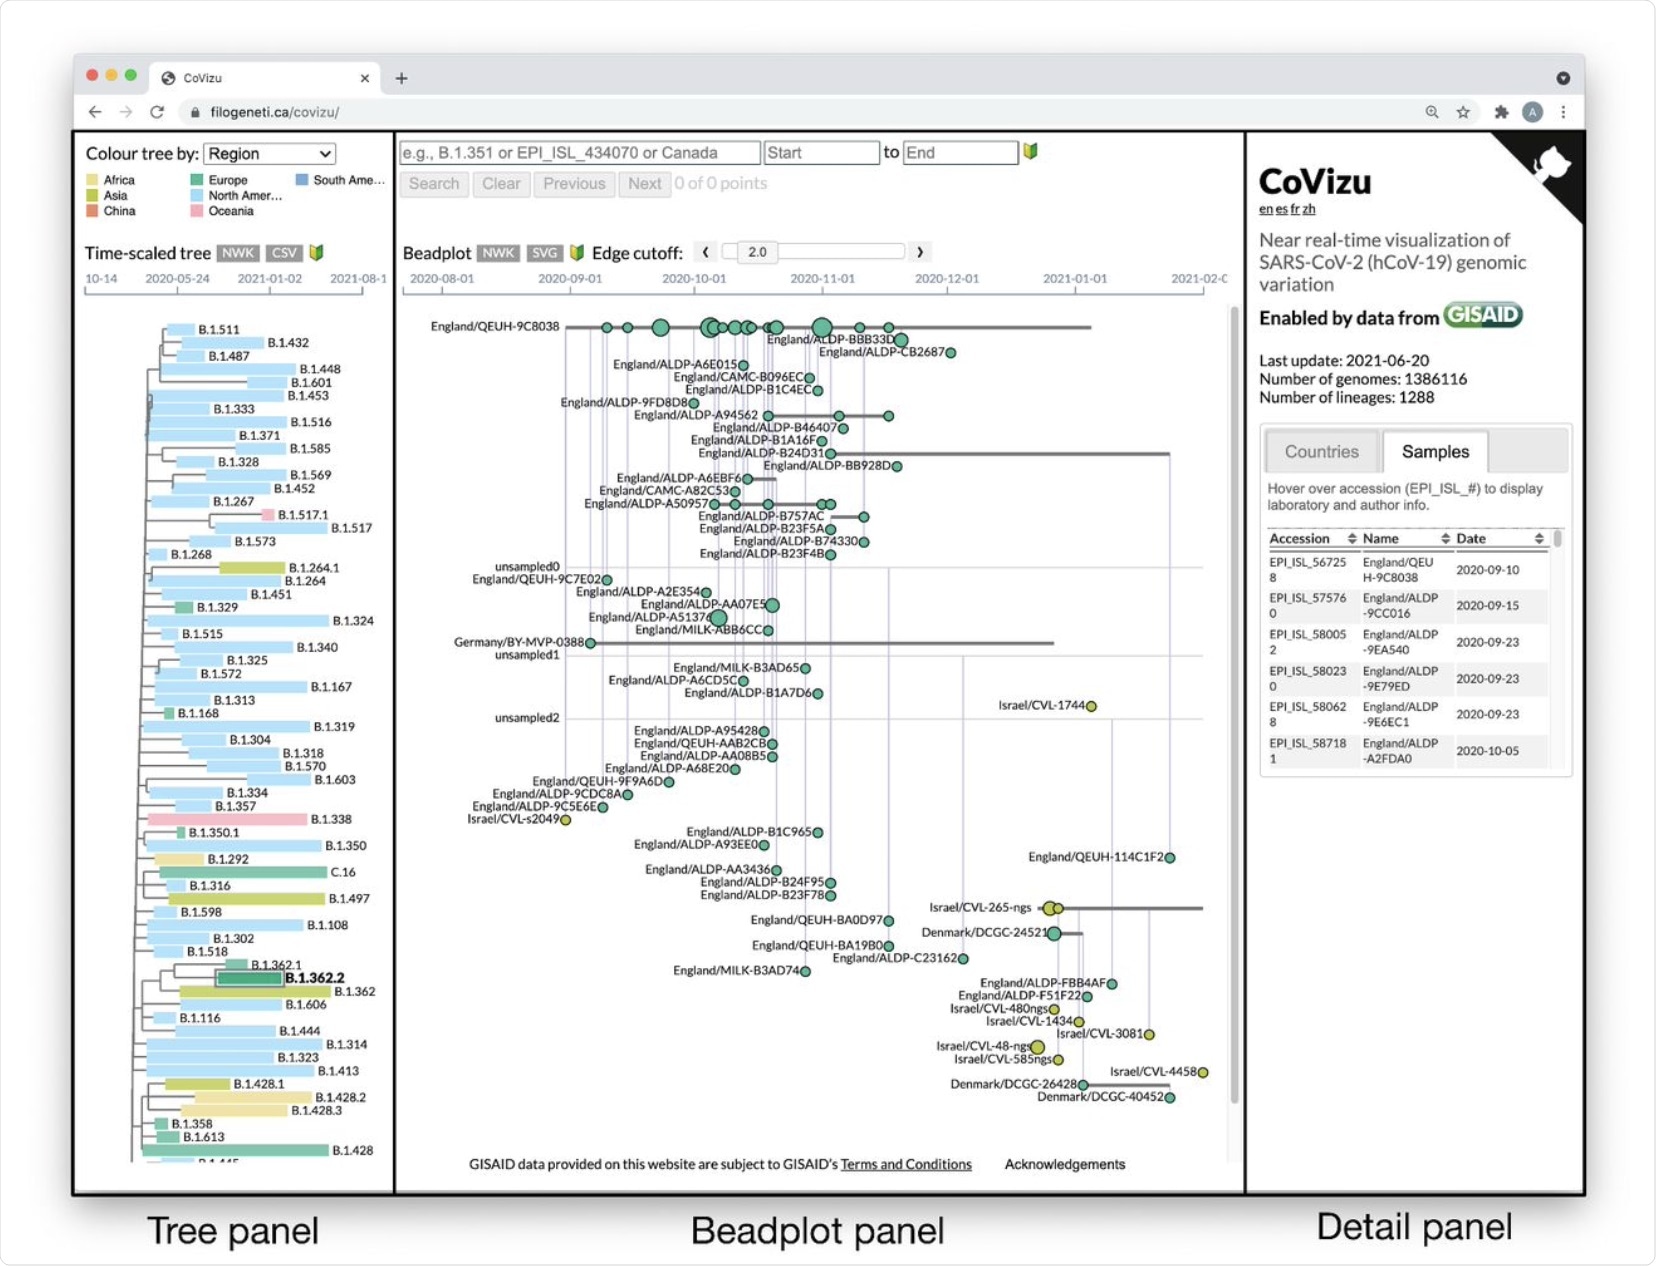Open the Terms and Conditions link

pyautogui.click(x=905, y=1164)
